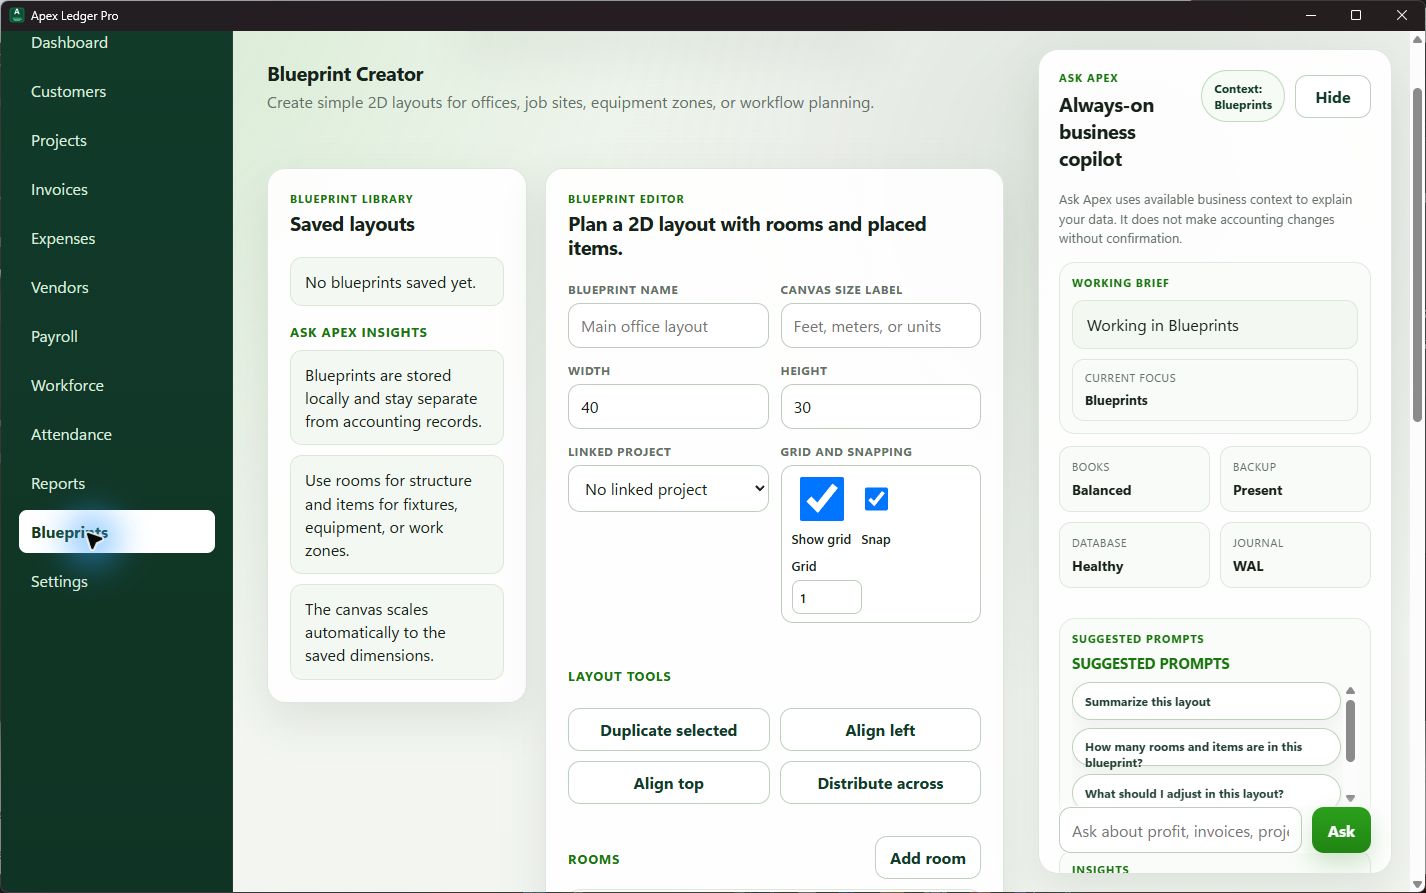Click suggested prompts scroll down arrow
This screenshot has height=893, width=1426.
coord(1350,798)
